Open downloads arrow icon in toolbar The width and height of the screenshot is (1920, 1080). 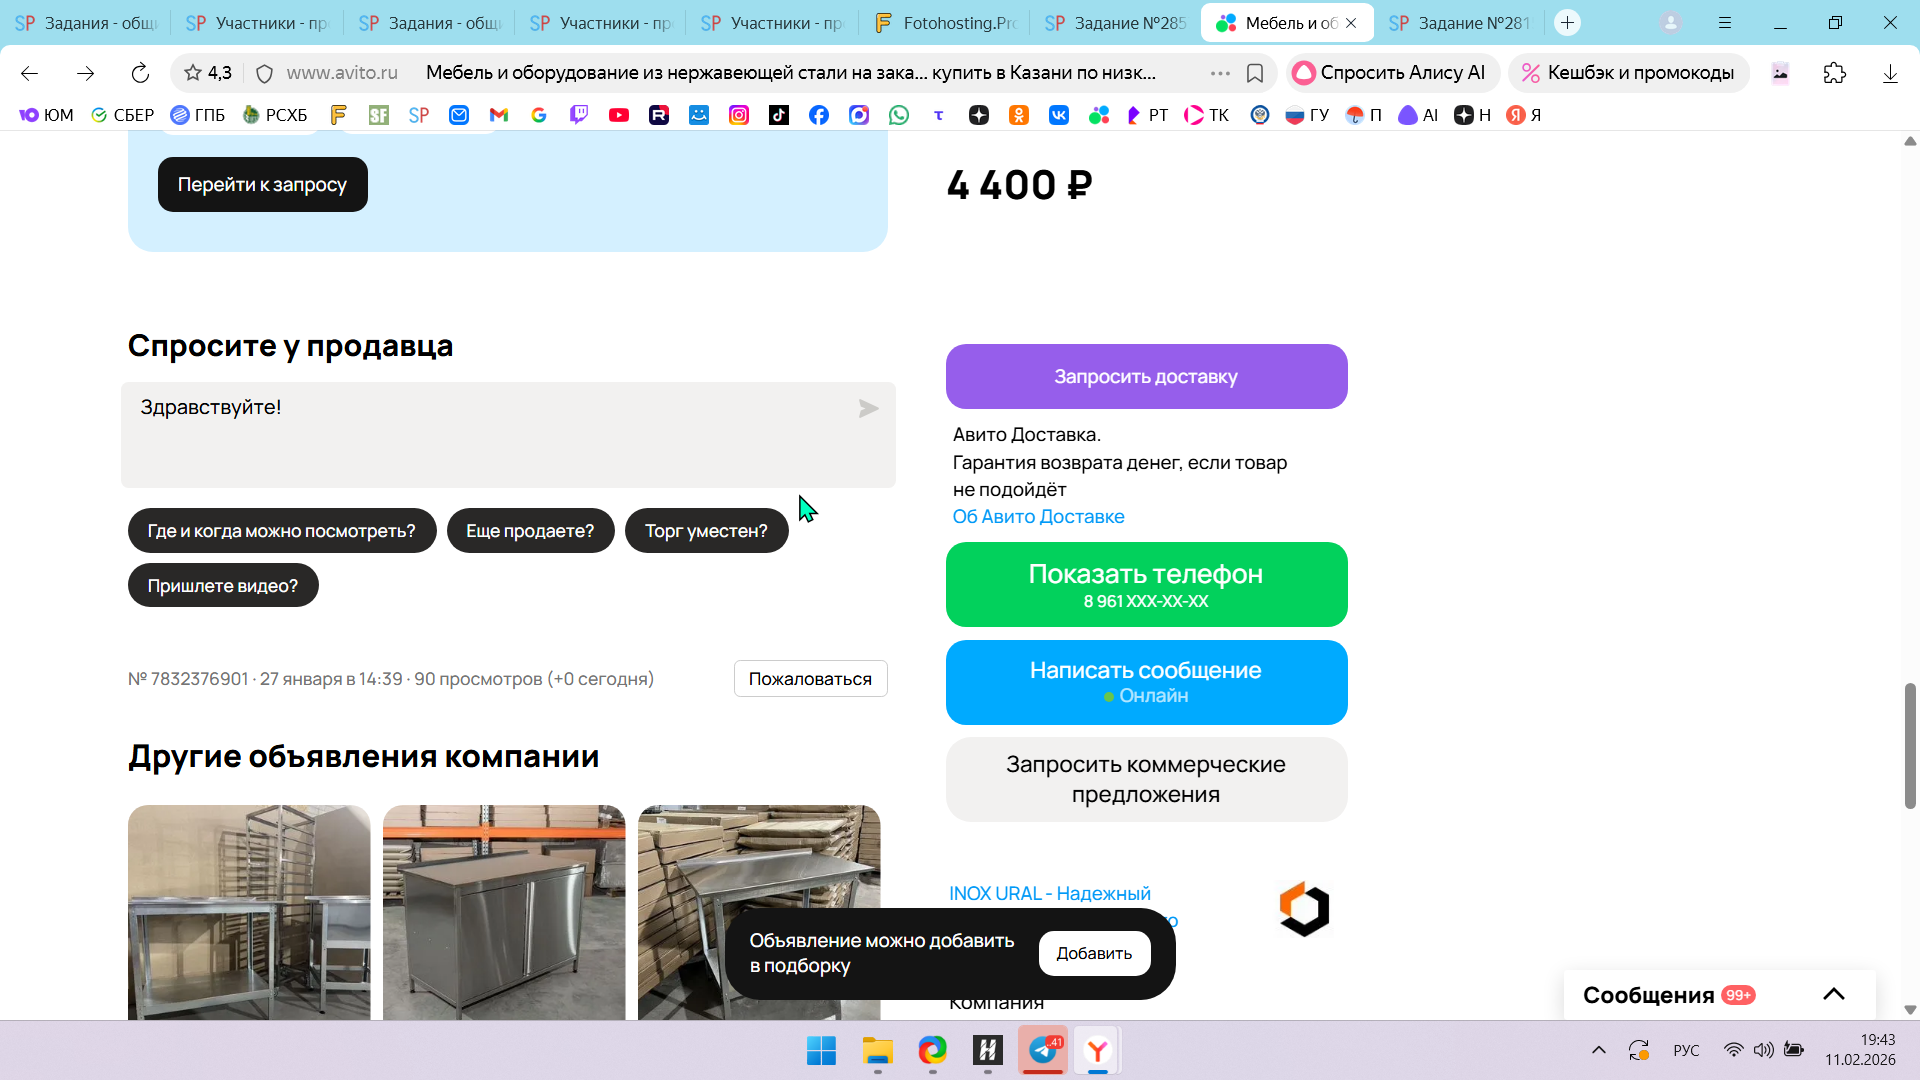click(1889, 73)
